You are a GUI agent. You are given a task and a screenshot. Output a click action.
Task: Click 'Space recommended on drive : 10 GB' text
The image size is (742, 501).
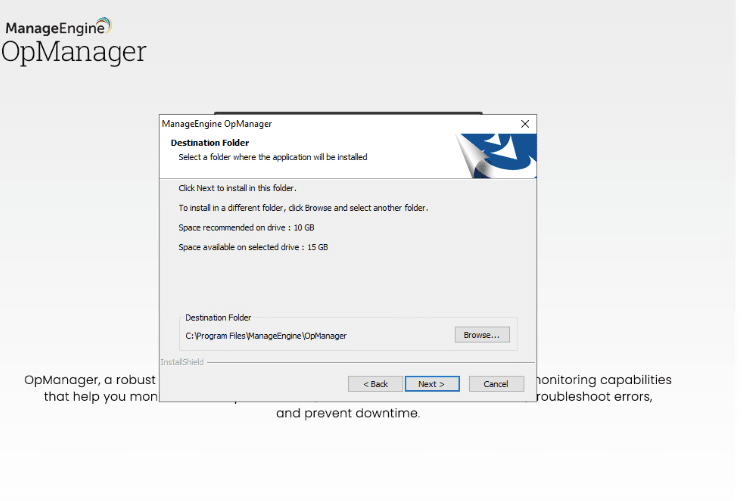[x=246, y=228]
